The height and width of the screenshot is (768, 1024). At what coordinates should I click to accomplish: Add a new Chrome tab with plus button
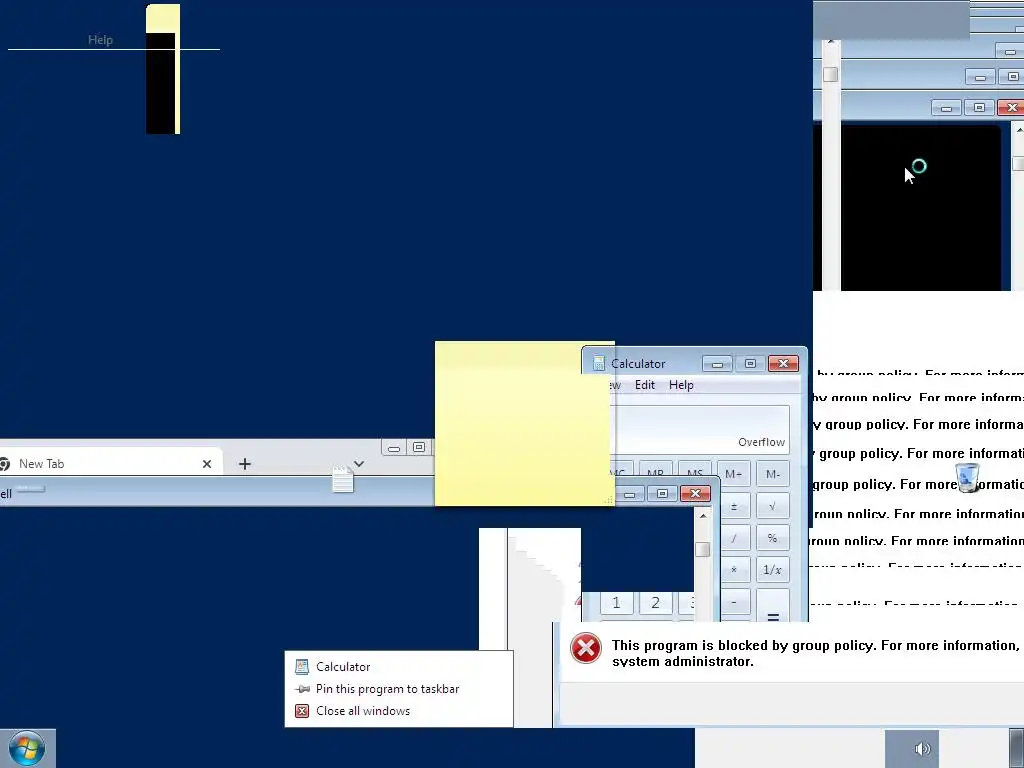245,464
